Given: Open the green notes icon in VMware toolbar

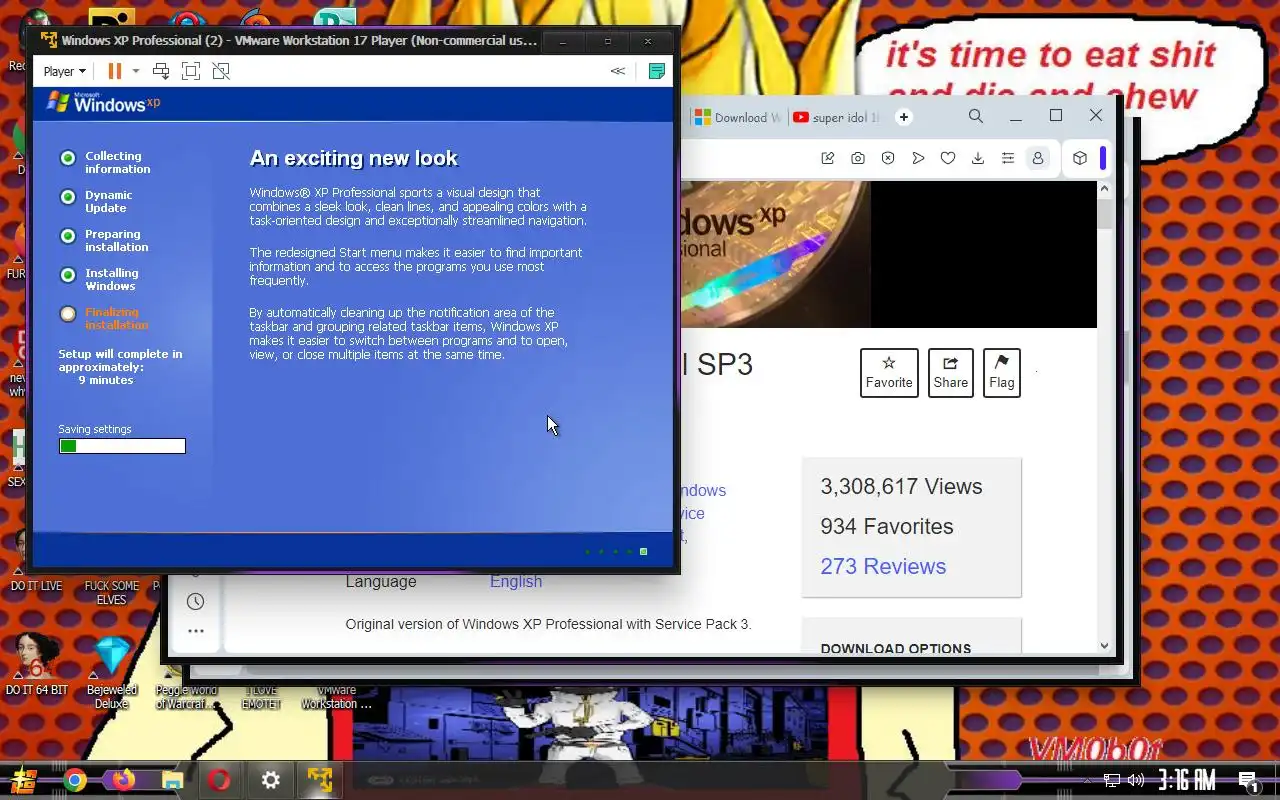Looking at the screenshot, I should 657,71.
